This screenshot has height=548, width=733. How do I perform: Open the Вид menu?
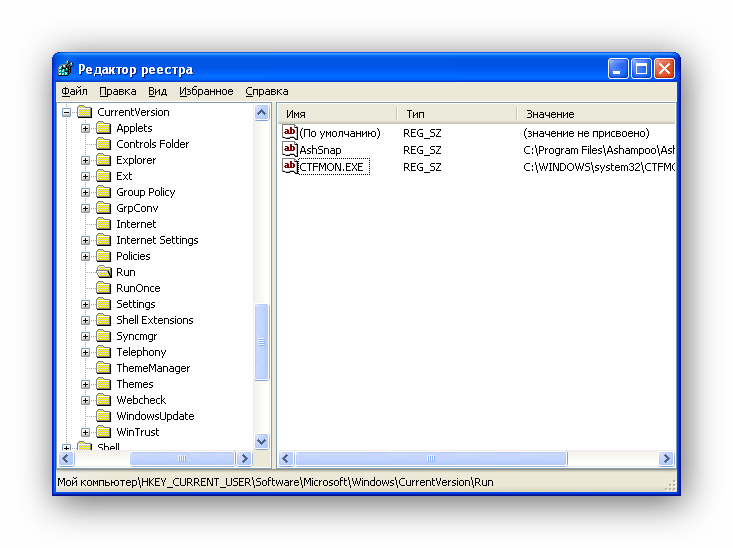(x=158, y=91)
